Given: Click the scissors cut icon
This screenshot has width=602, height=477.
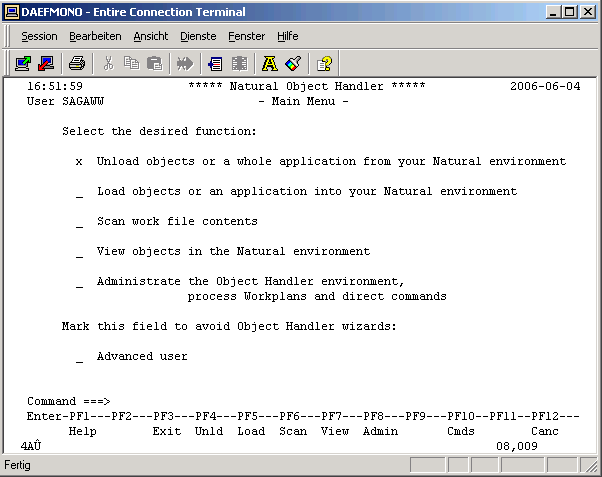Looking at the screenshot, I should click(109, 63).
